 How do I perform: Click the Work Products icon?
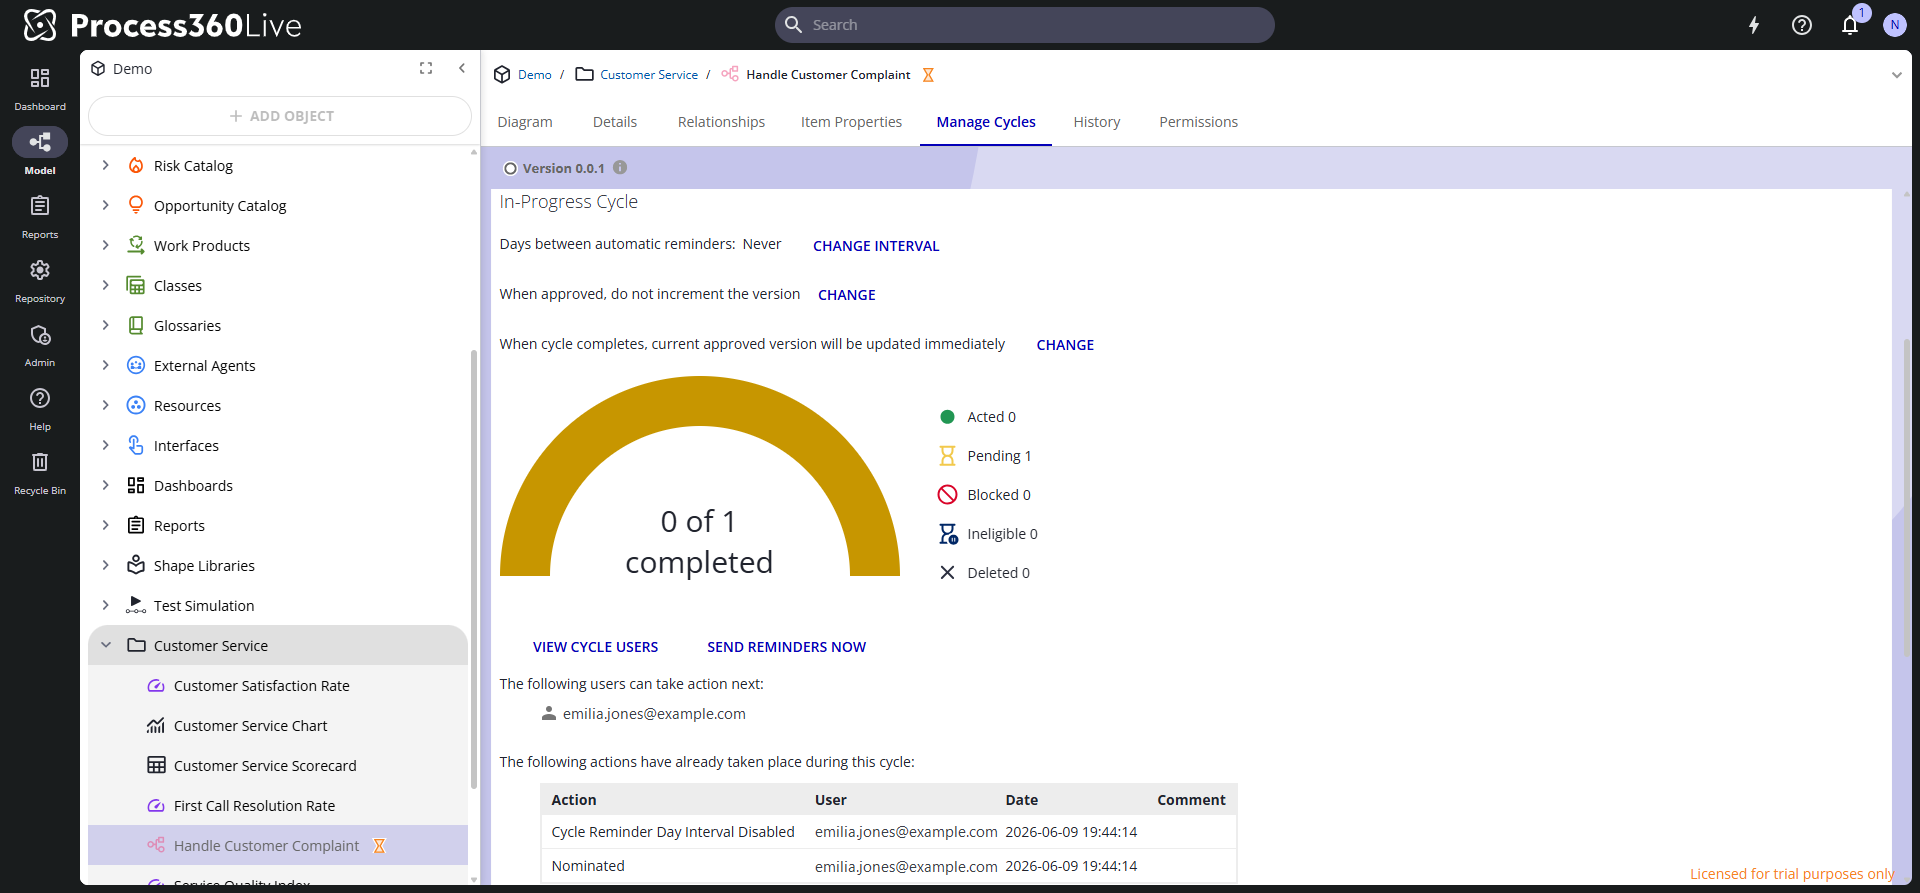(136, 245)
